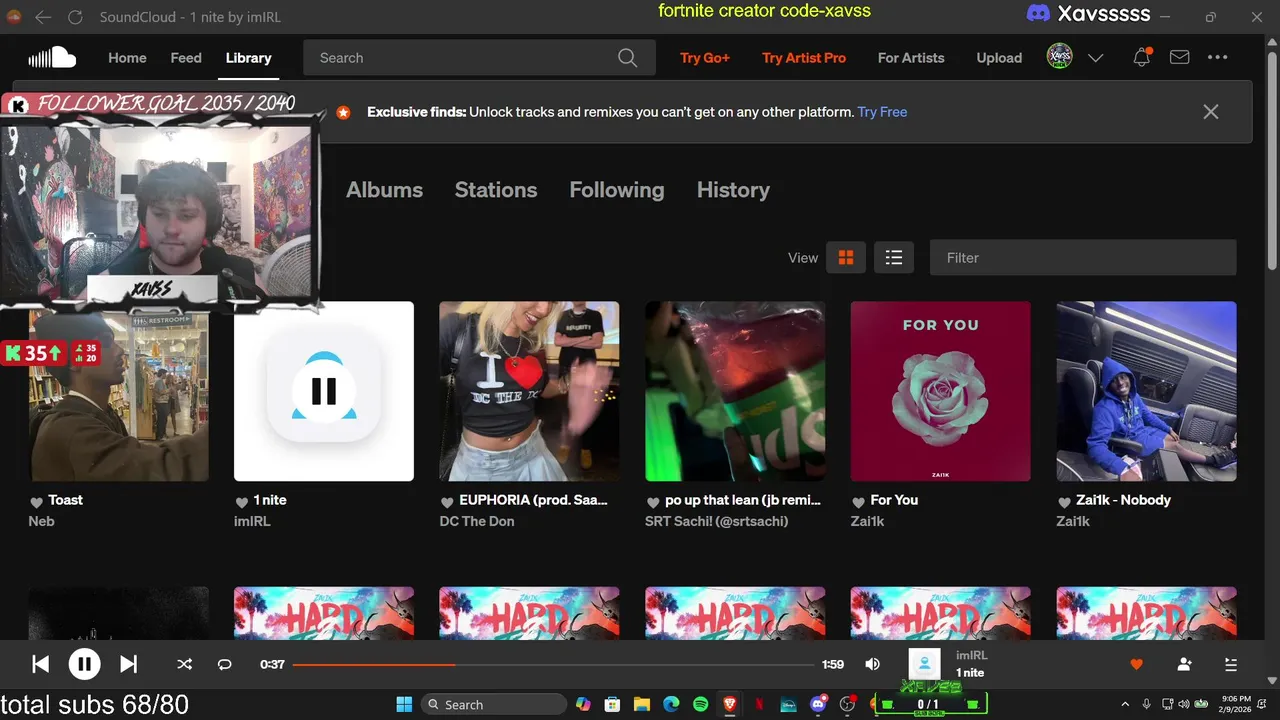The image size is (1280, 720).
Task: Toggle repeat in the player bar
Action: pos(224,664)
